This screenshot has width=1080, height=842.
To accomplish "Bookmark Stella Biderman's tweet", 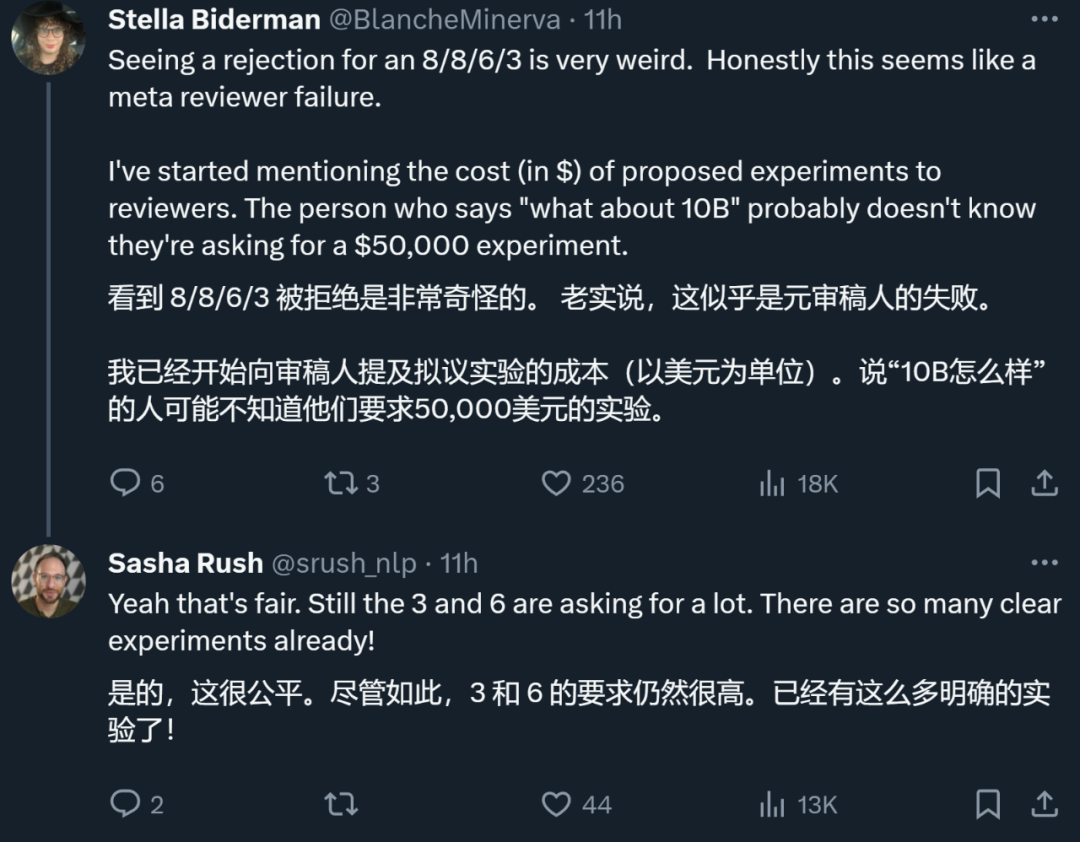I will coord(987,483).
